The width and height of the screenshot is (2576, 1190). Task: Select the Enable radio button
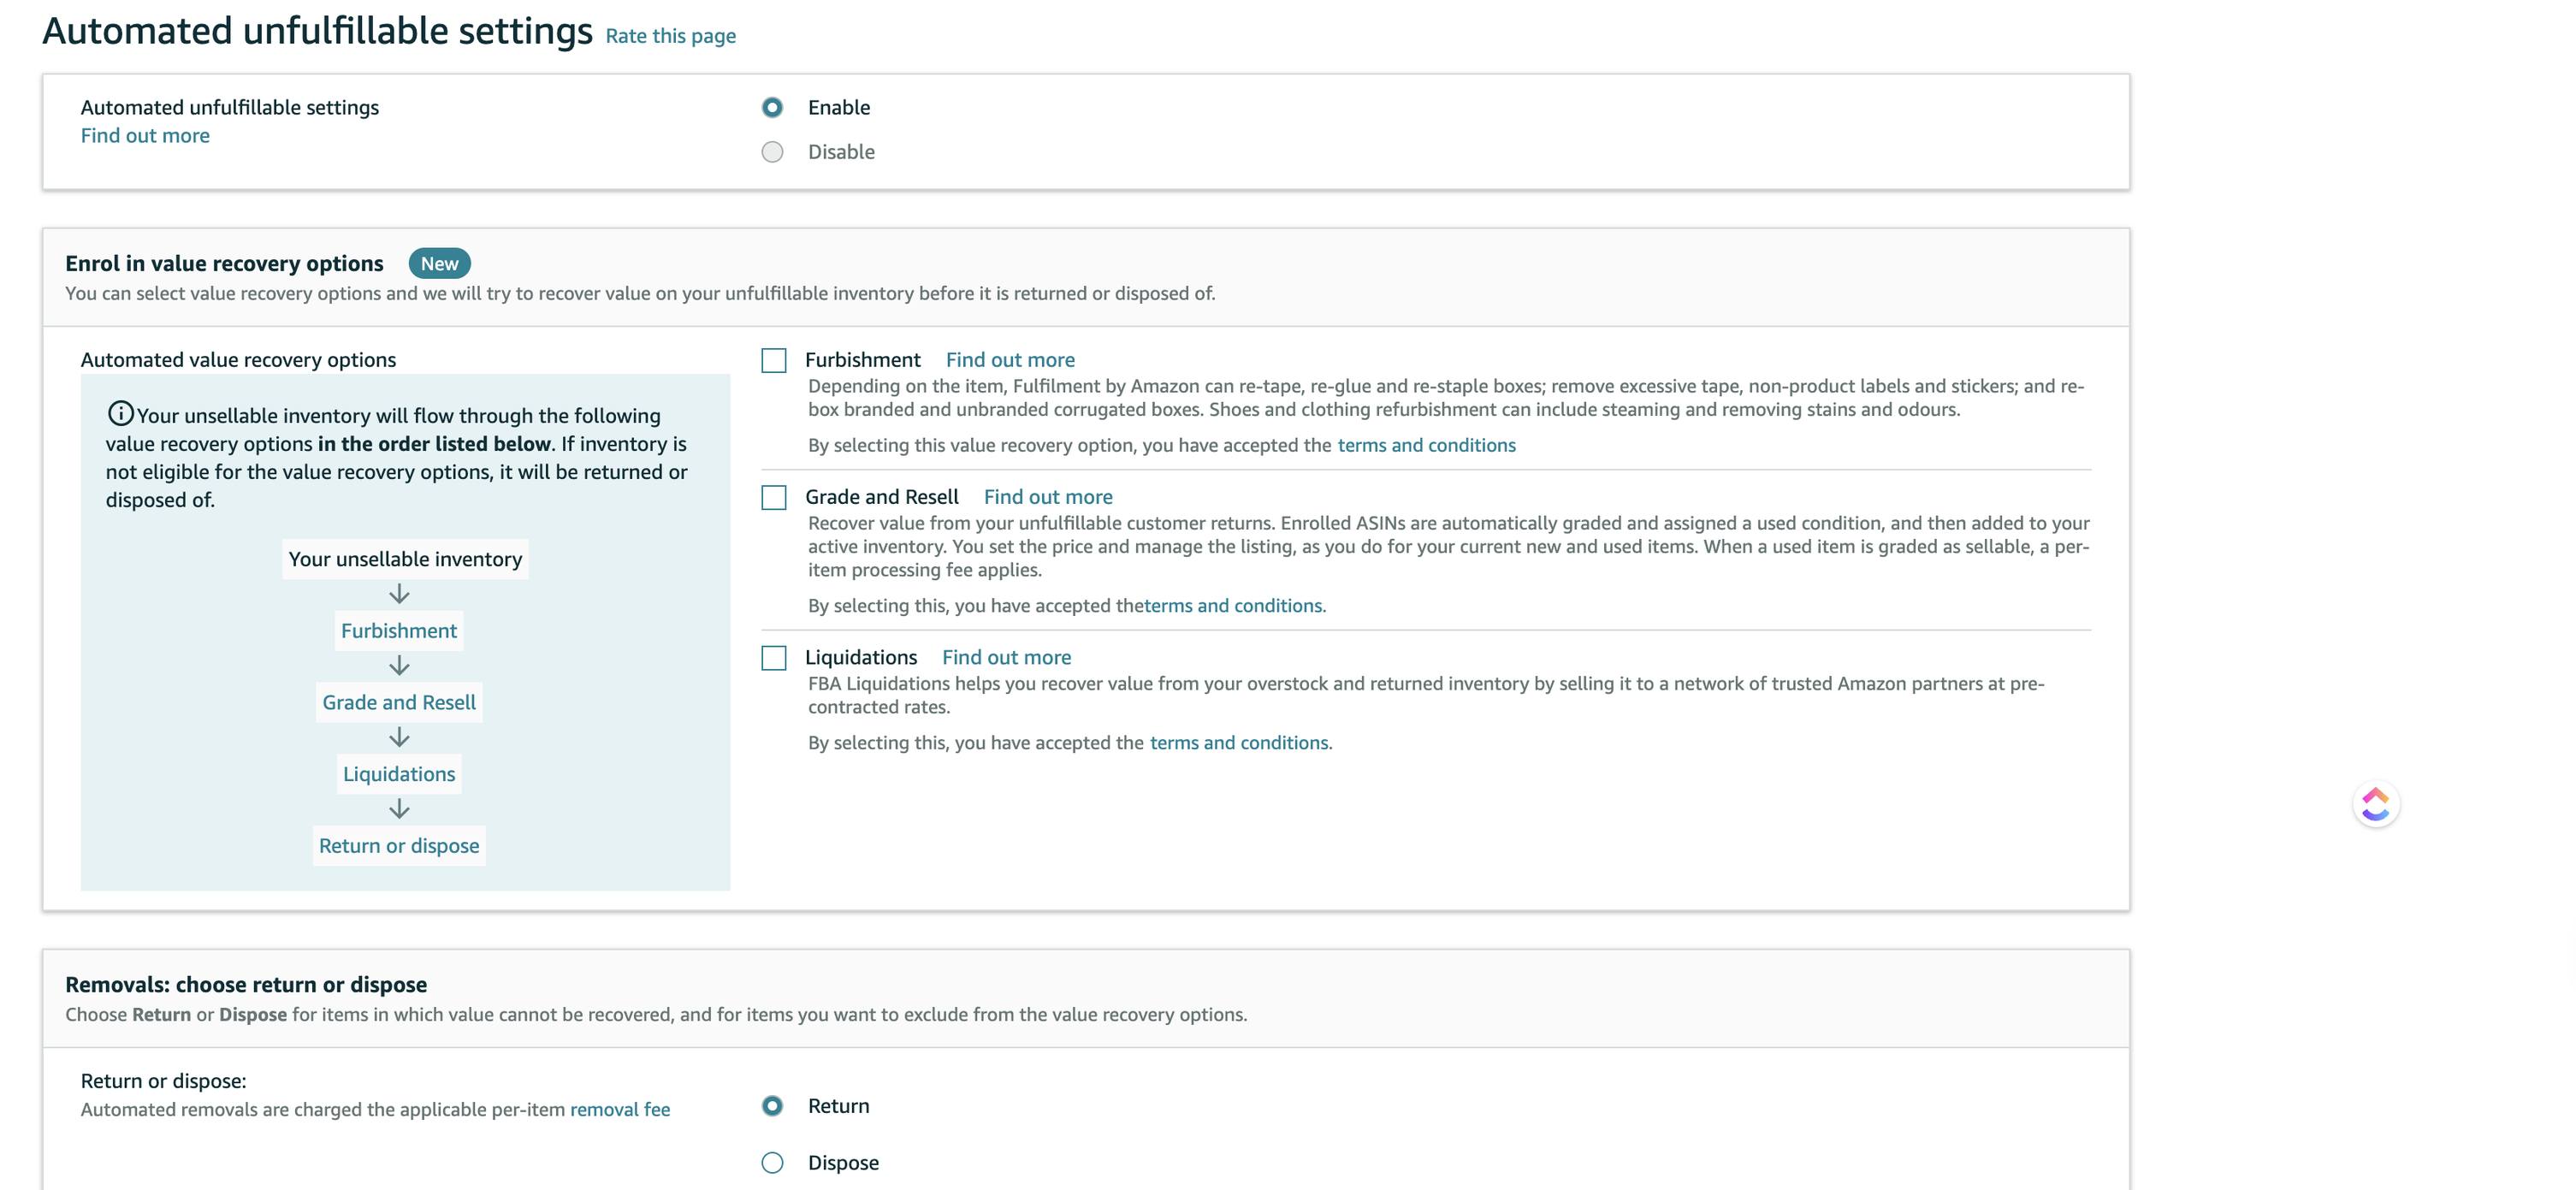[x=772, y=107]
